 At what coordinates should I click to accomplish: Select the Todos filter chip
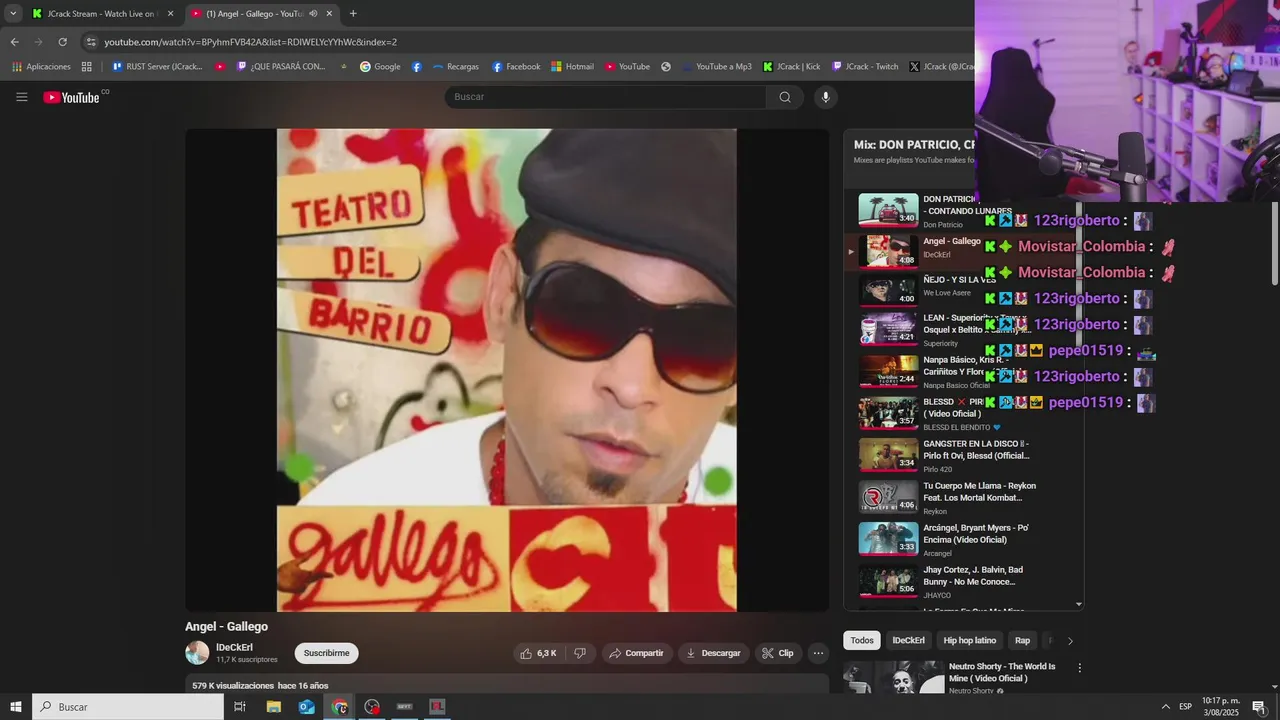point(862,641)
